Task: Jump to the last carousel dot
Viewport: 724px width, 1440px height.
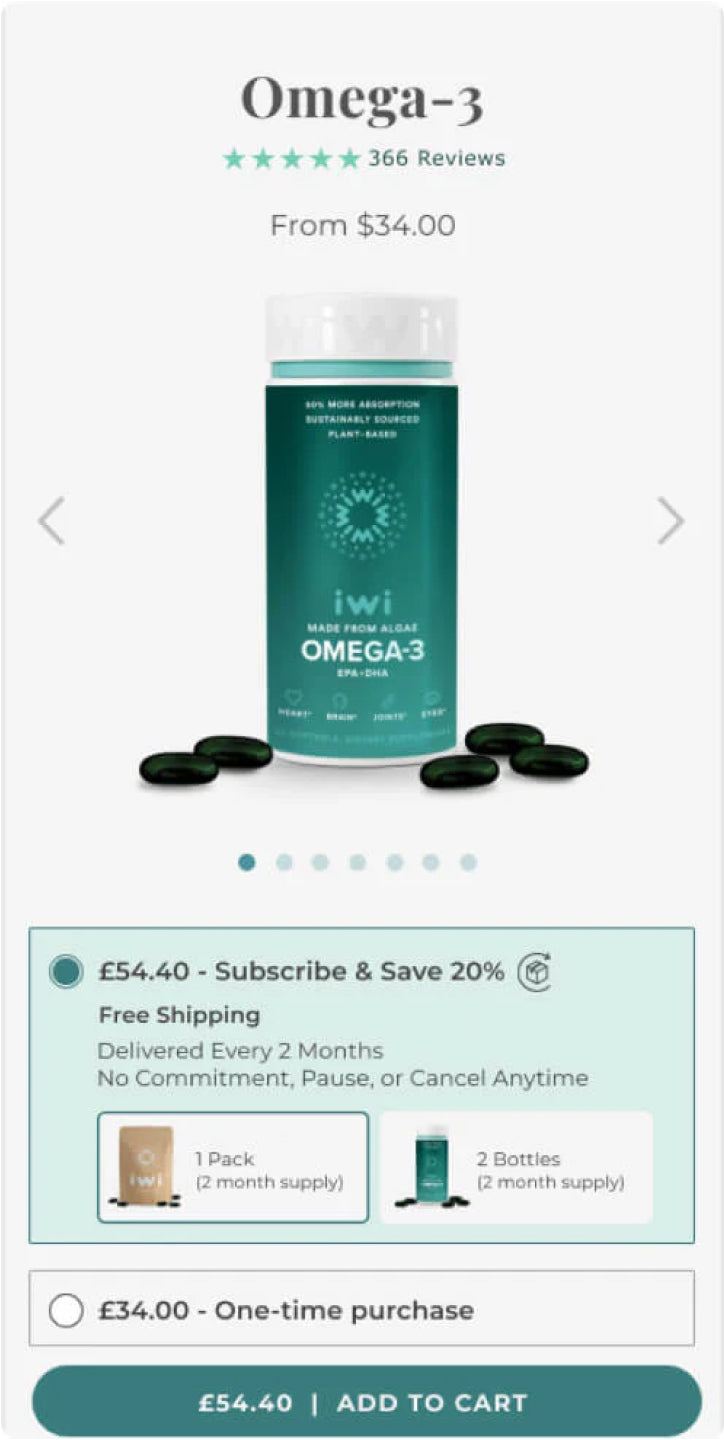Action: click(x=468, y=862)
